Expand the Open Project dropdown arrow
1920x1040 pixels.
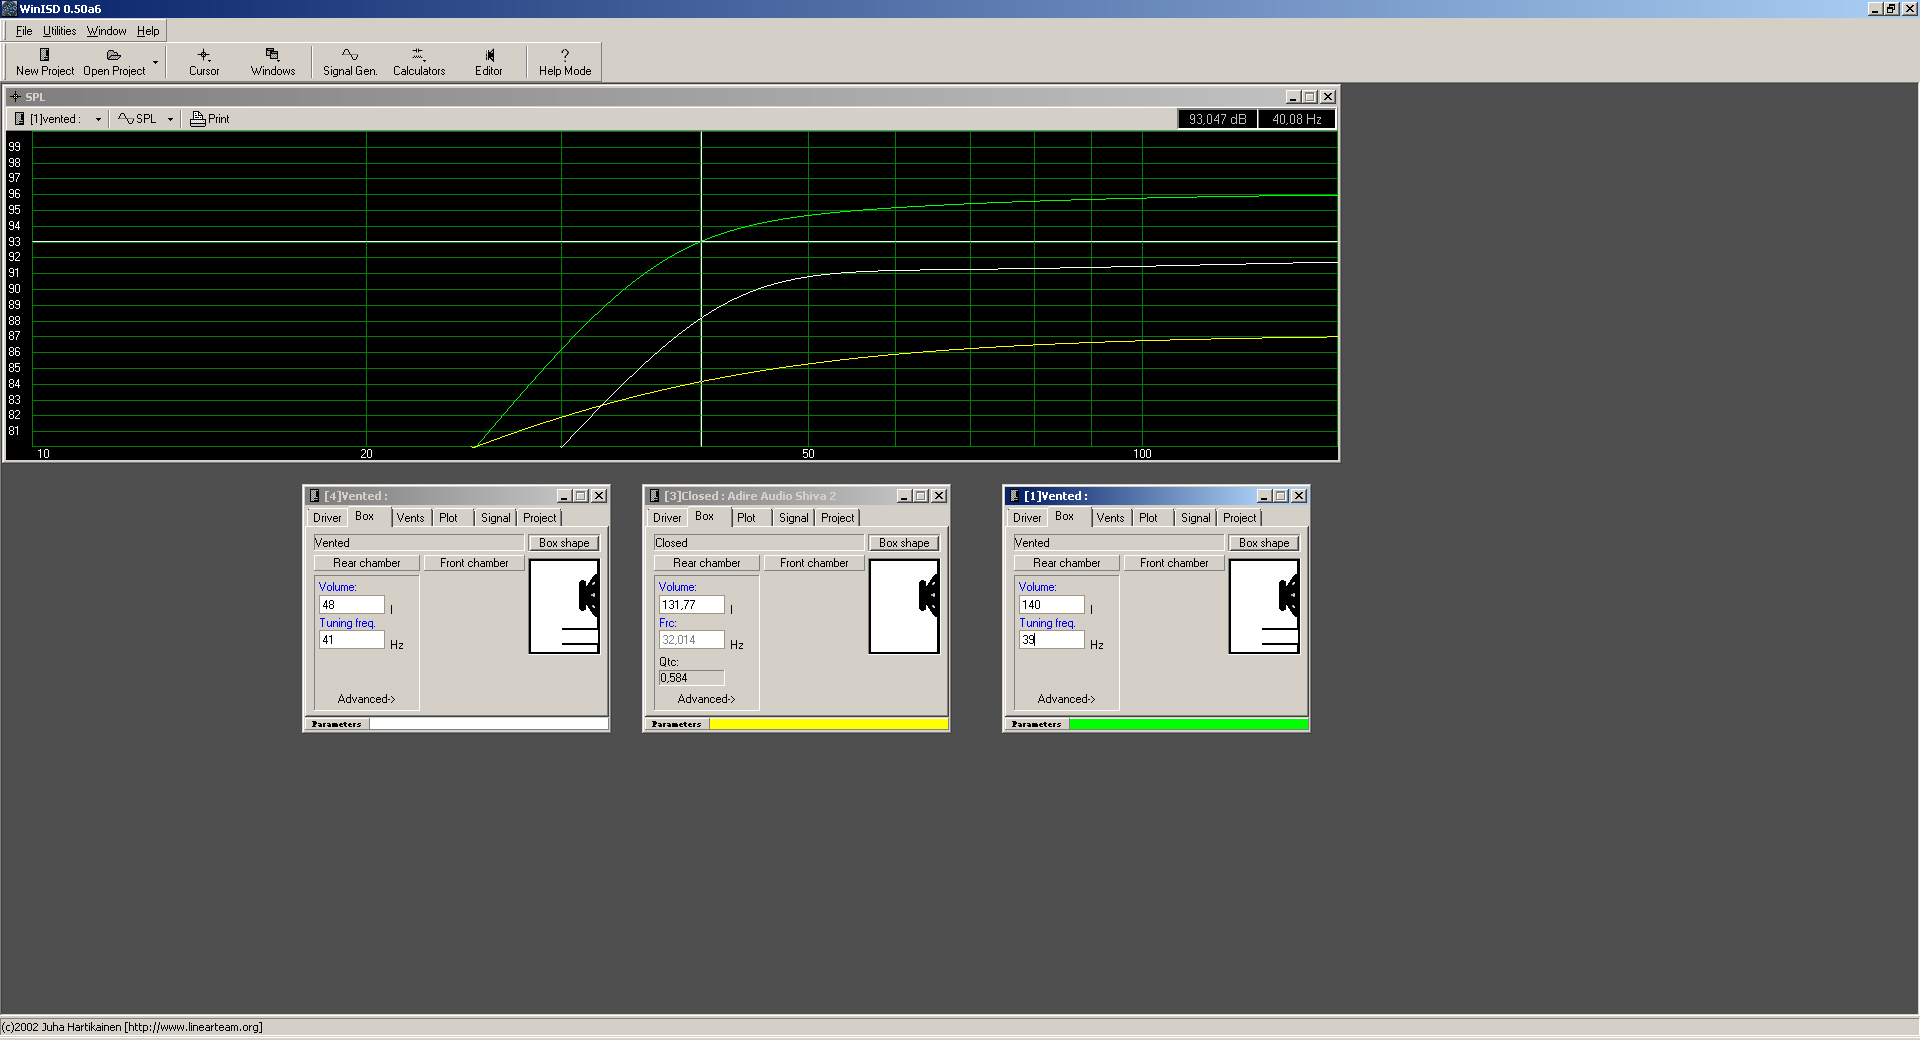pos(155,62)
